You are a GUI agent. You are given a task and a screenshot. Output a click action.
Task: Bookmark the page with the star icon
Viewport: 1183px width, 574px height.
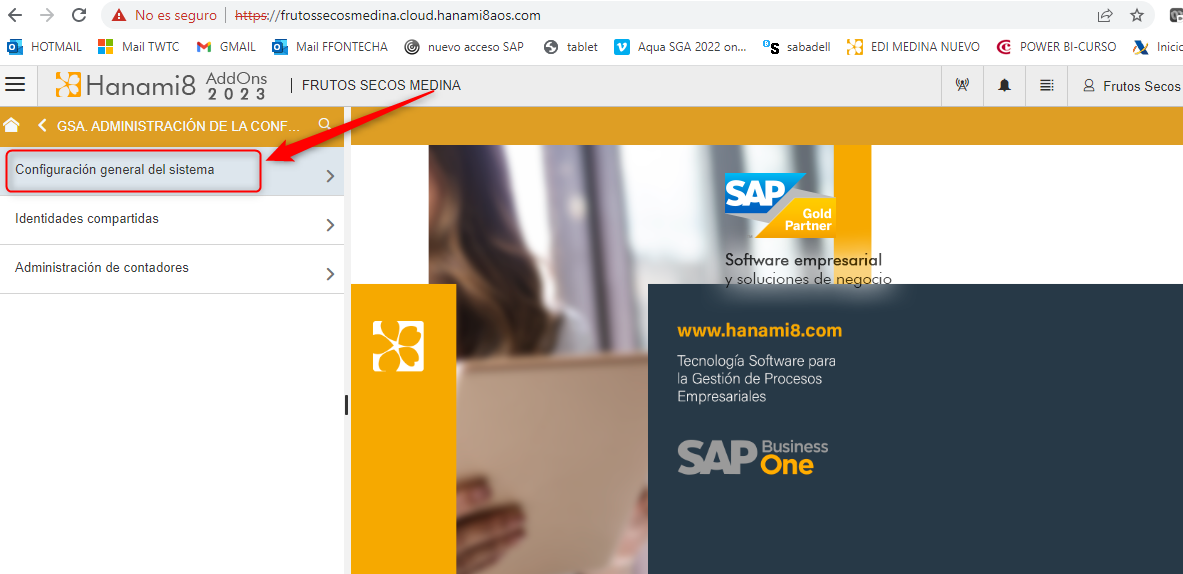coord(1137,15)
